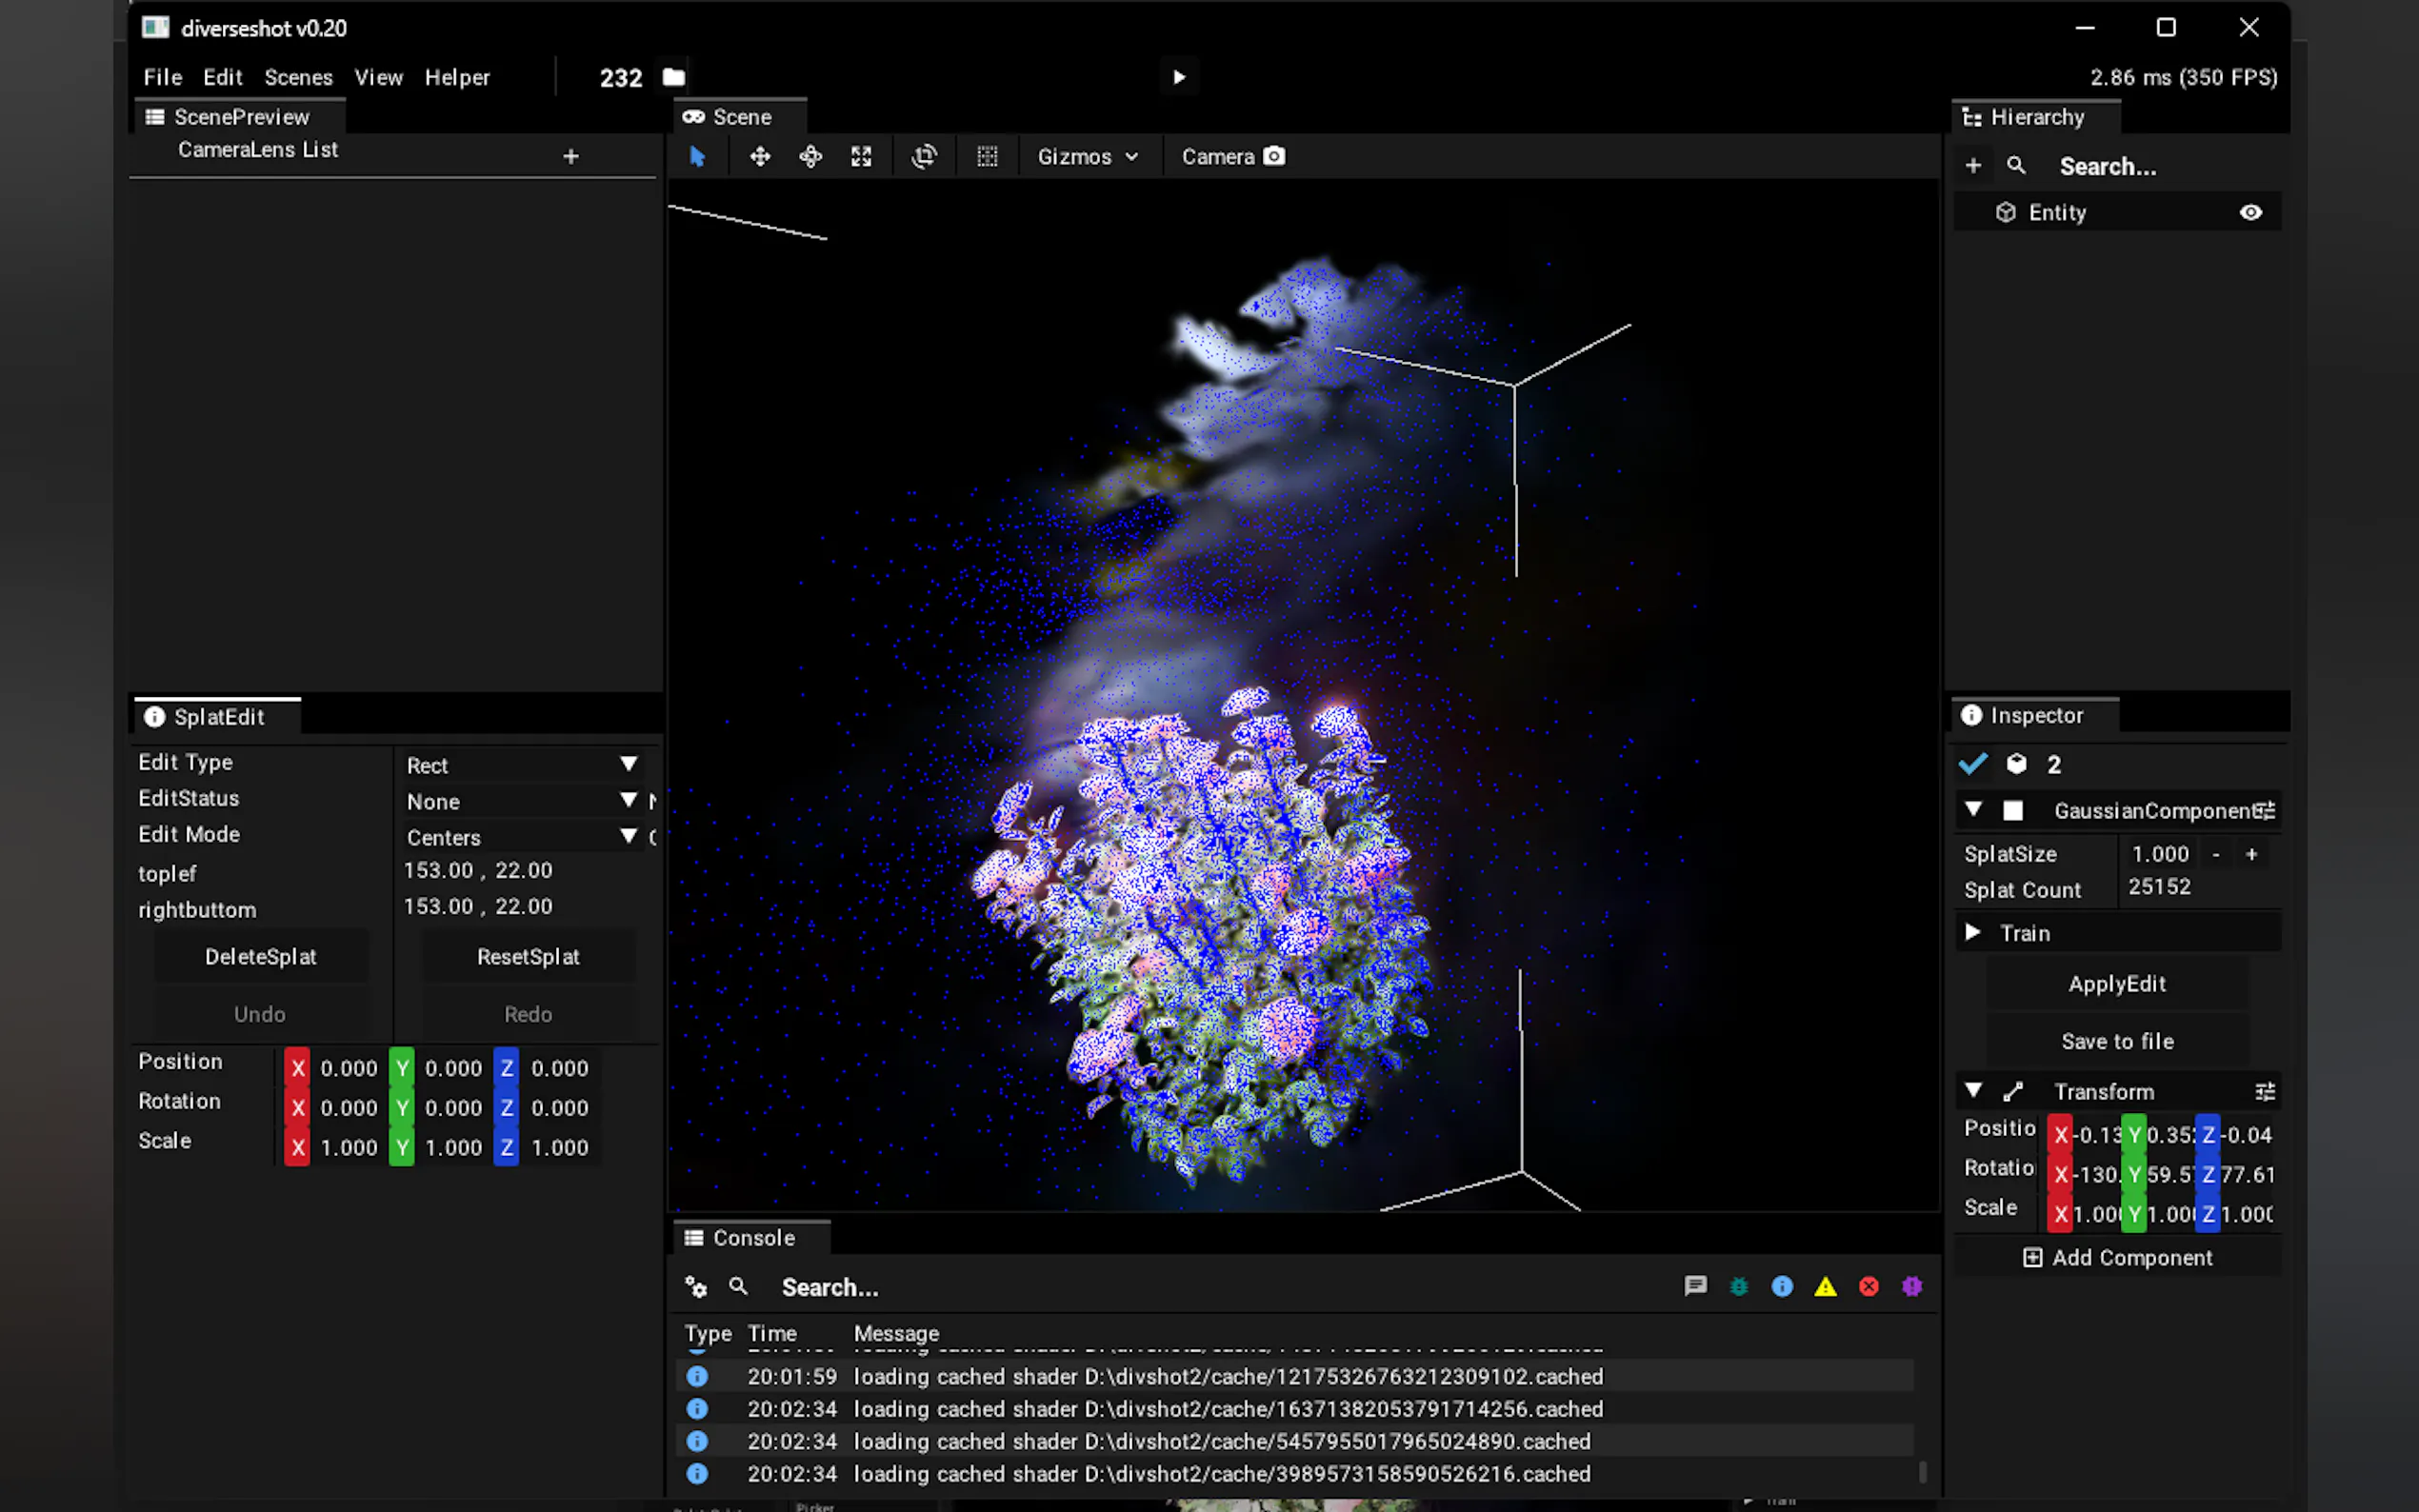The width and height of the screenshot is (2419, 1512).
Task: Open the Scenes menu
Action: point(298,77)
